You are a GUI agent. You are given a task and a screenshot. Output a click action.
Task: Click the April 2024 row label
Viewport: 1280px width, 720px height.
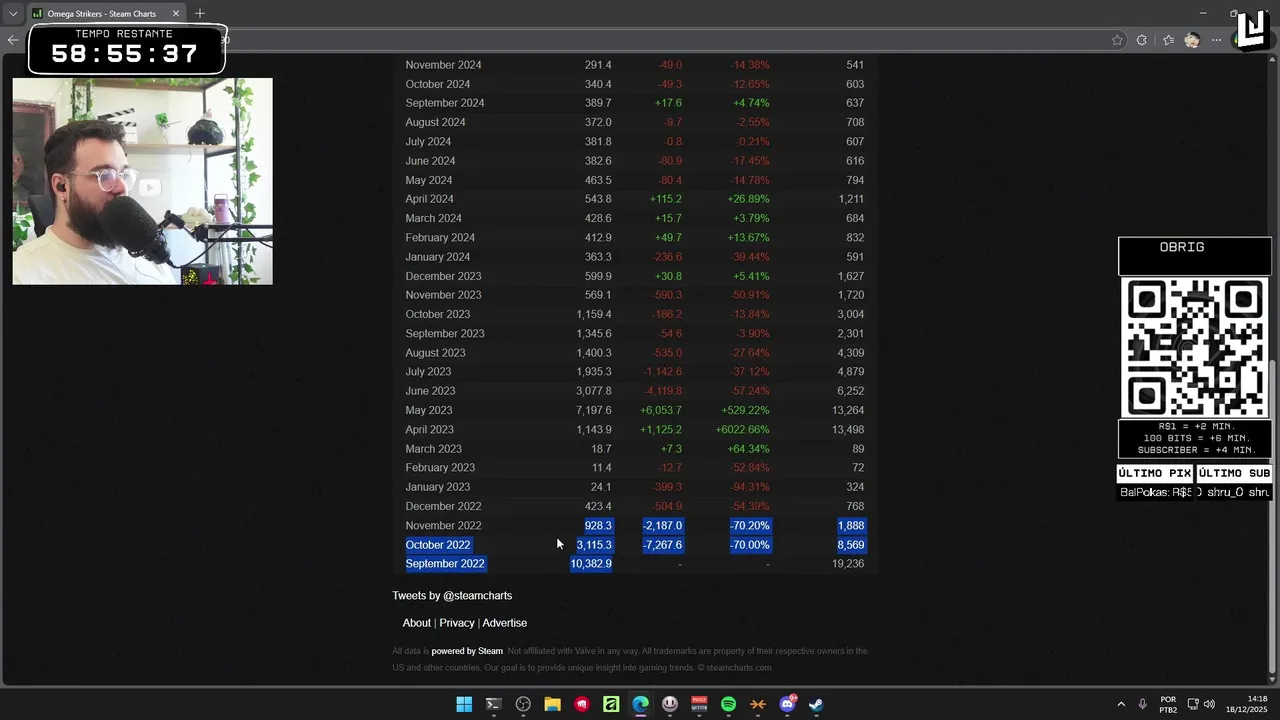pos(429,199)
